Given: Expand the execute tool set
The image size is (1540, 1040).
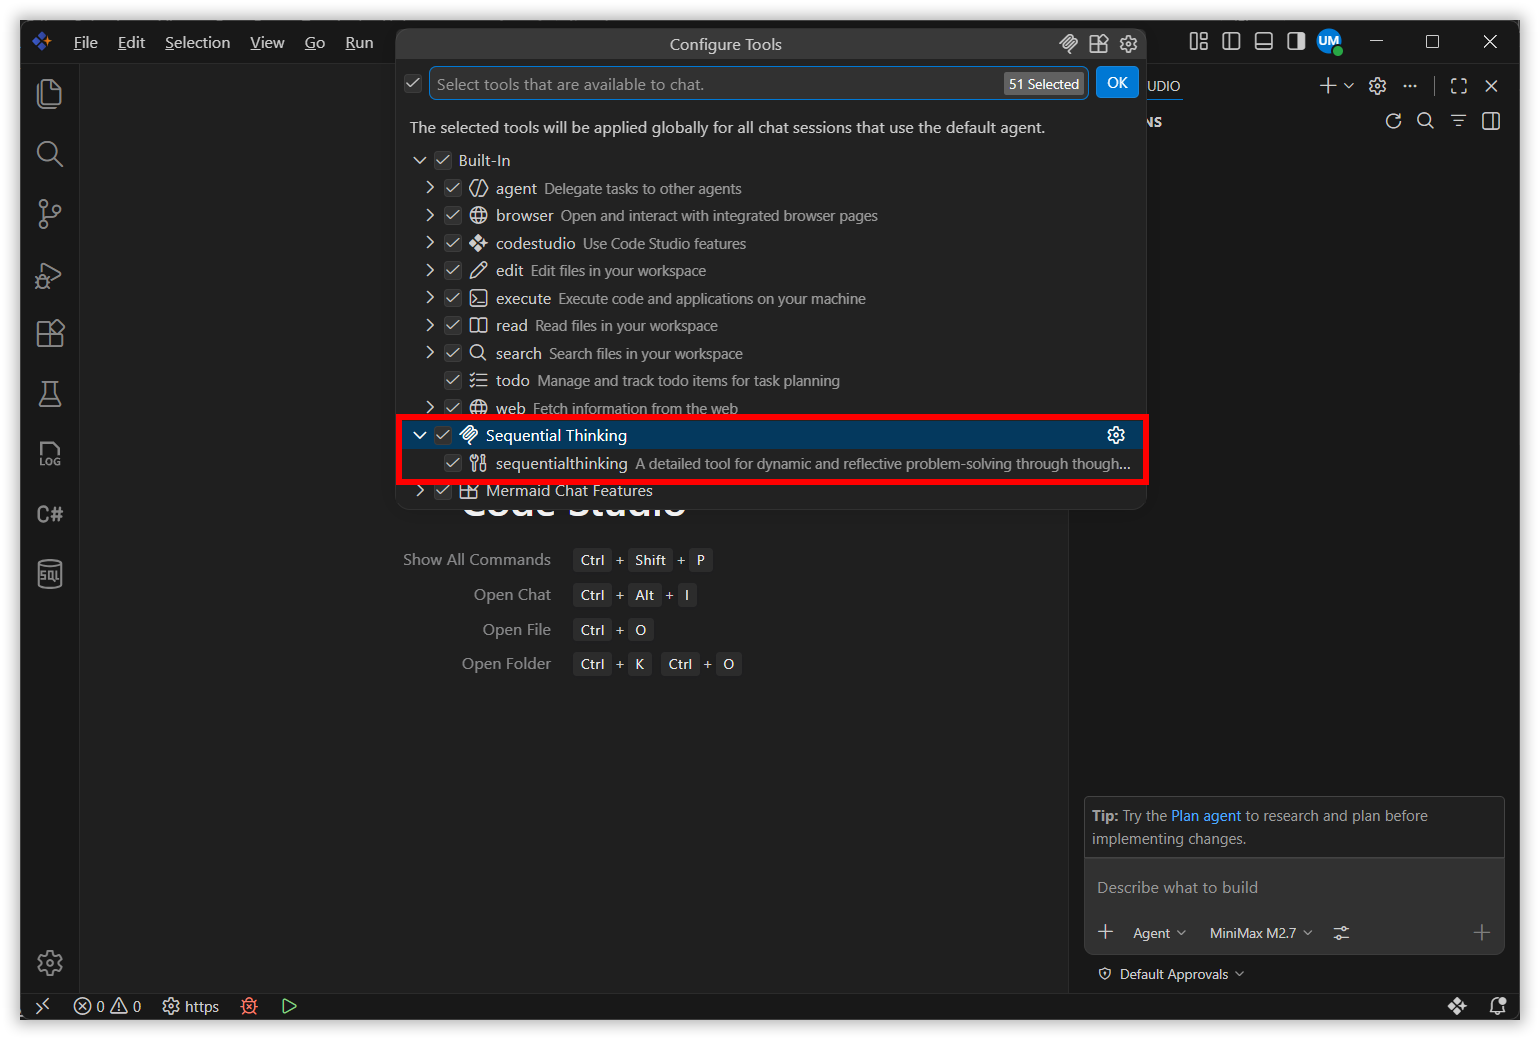Looking at the screenshot, I should [430, 298].
